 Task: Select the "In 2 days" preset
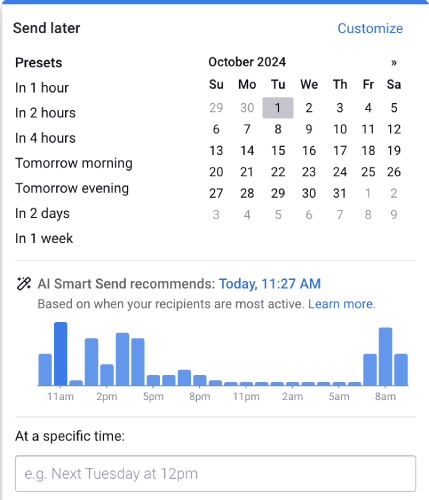coord(42,213)
